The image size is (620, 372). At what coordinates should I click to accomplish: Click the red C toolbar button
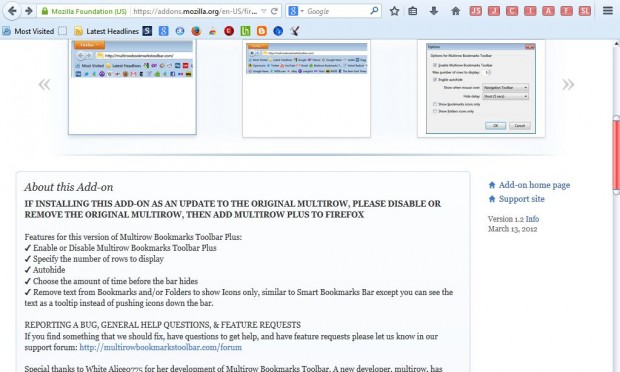point(512,11)
